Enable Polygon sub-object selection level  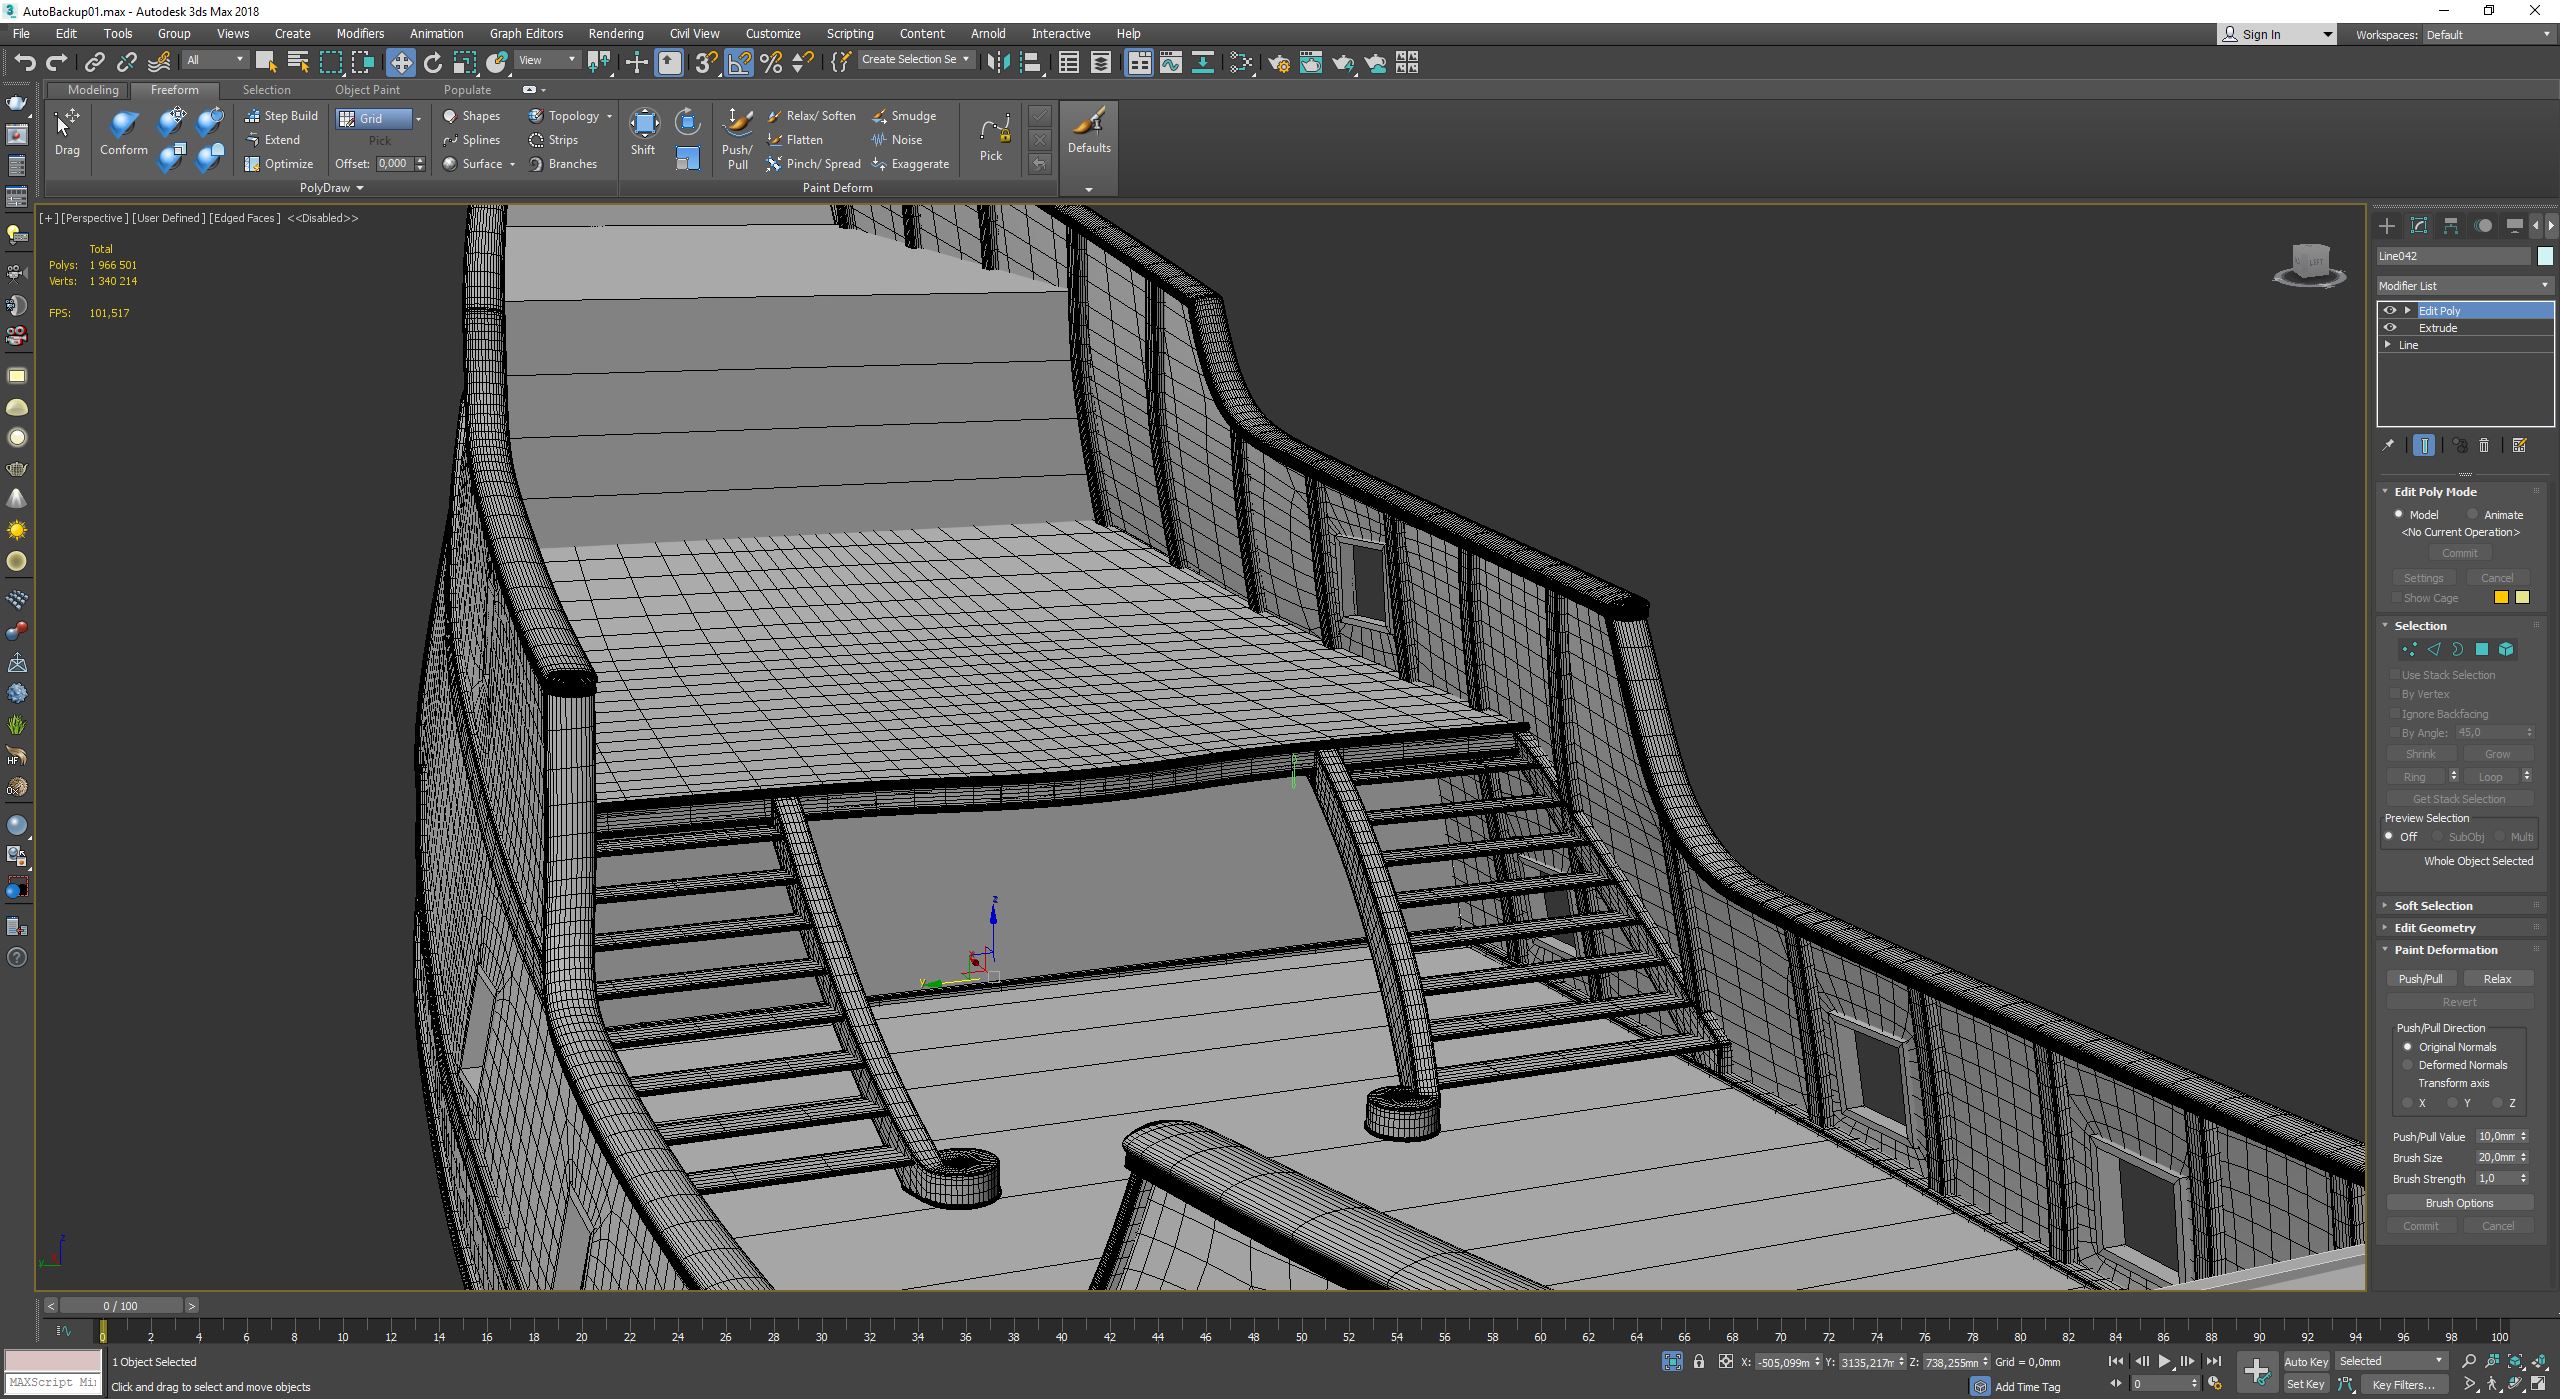pyautogui.click(x=2482, y=650)
